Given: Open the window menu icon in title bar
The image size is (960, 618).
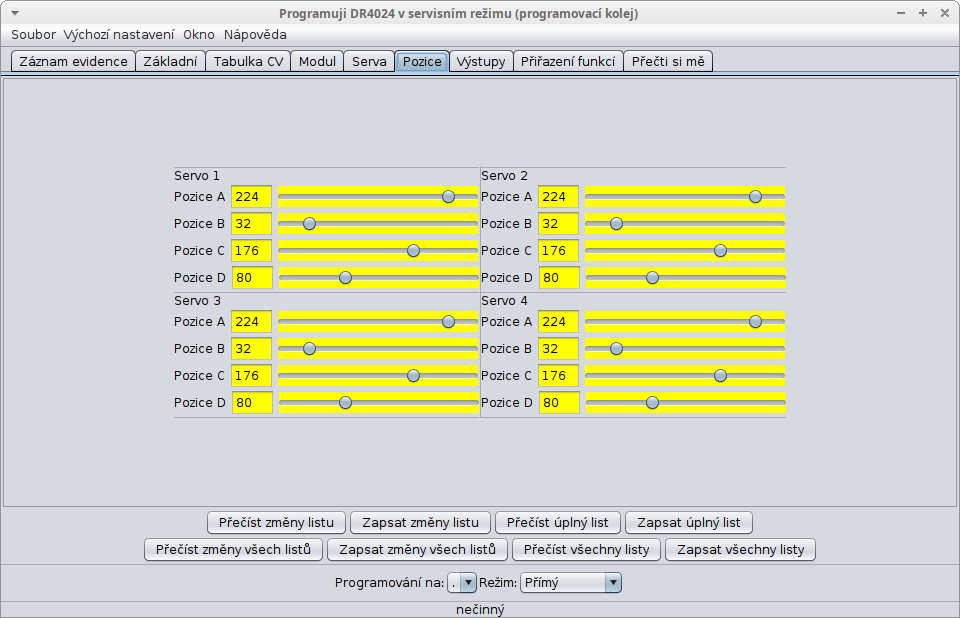Looking at the screenshot, I should pyautogui.click(x=14, y=14).
